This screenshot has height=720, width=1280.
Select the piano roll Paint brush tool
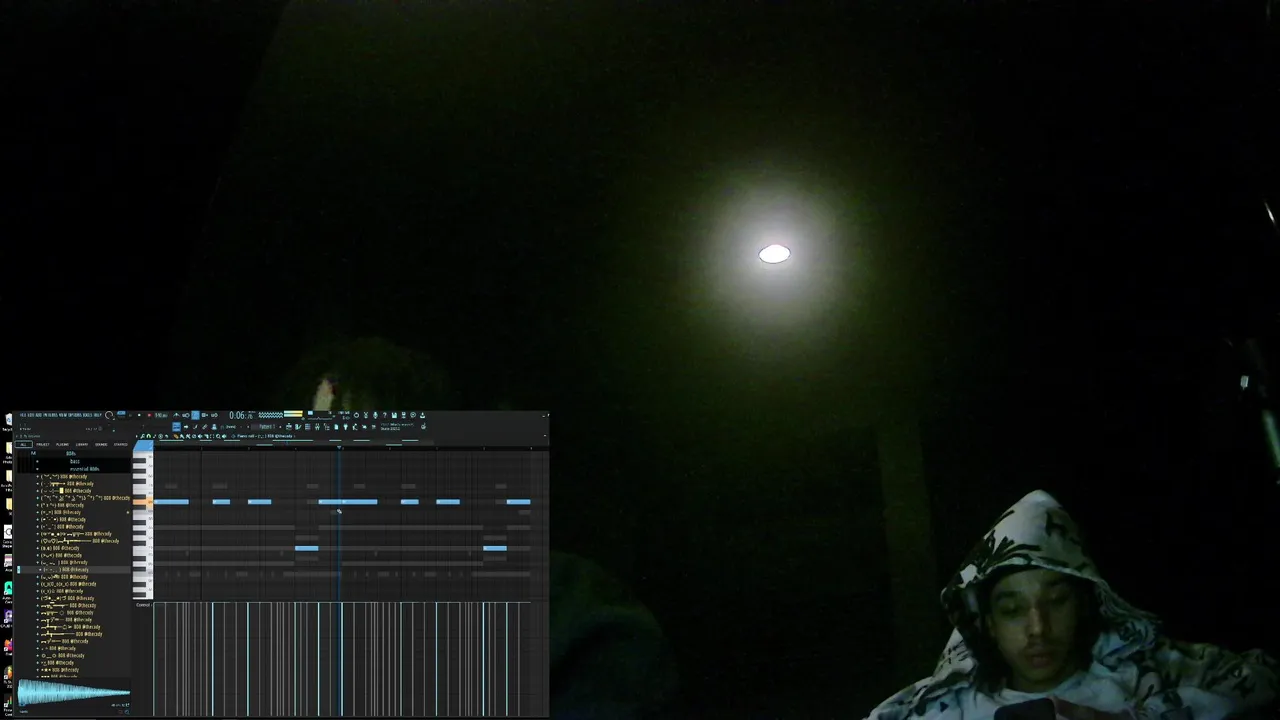pos(182,436)
